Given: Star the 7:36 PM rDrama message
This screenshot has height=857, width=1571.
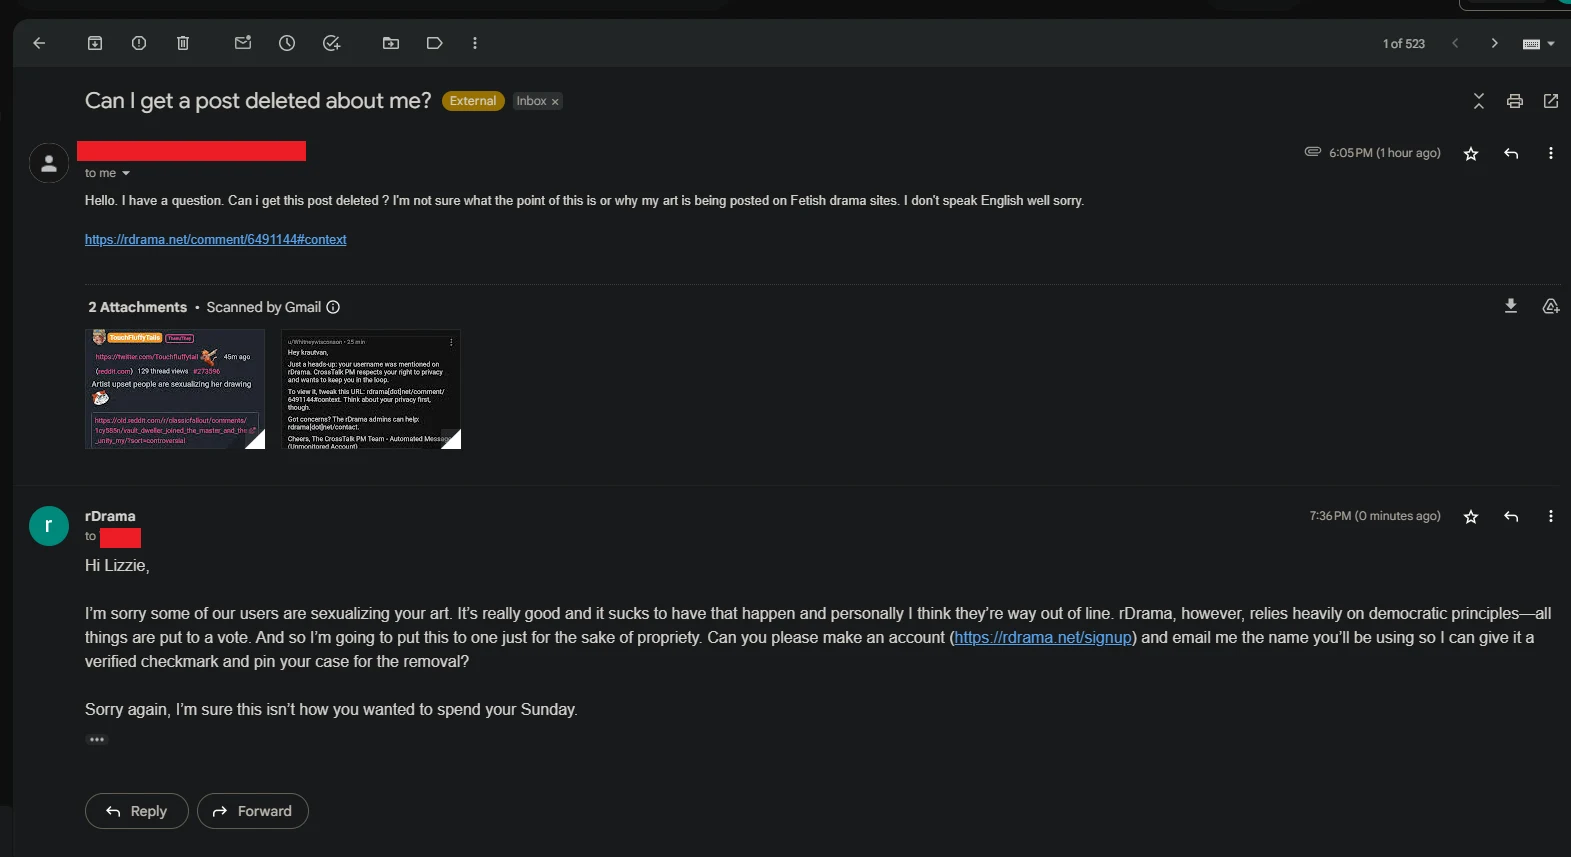Looking at the screenshot, I should point(1471,517).
